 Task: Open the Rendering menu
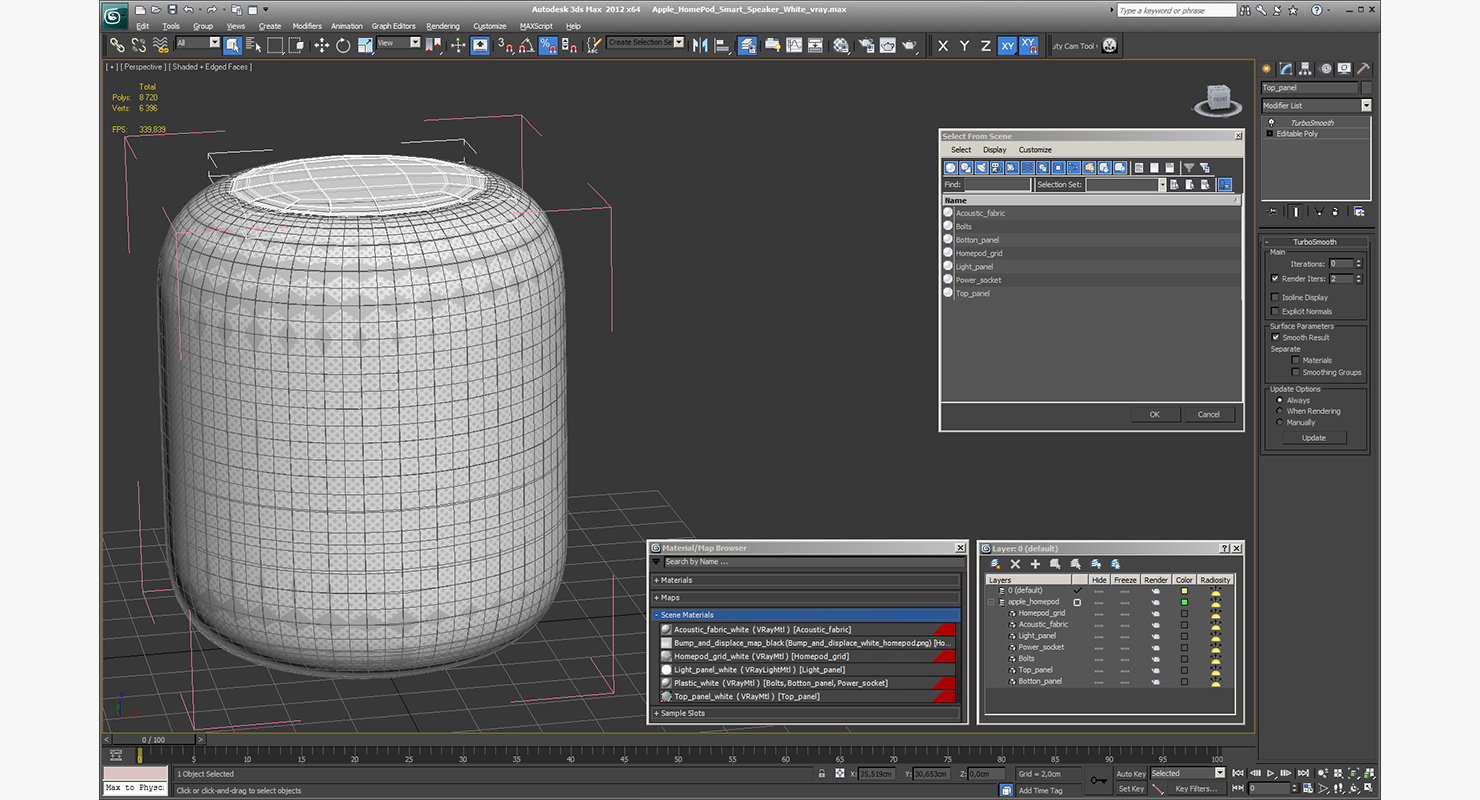pos(443,26)
